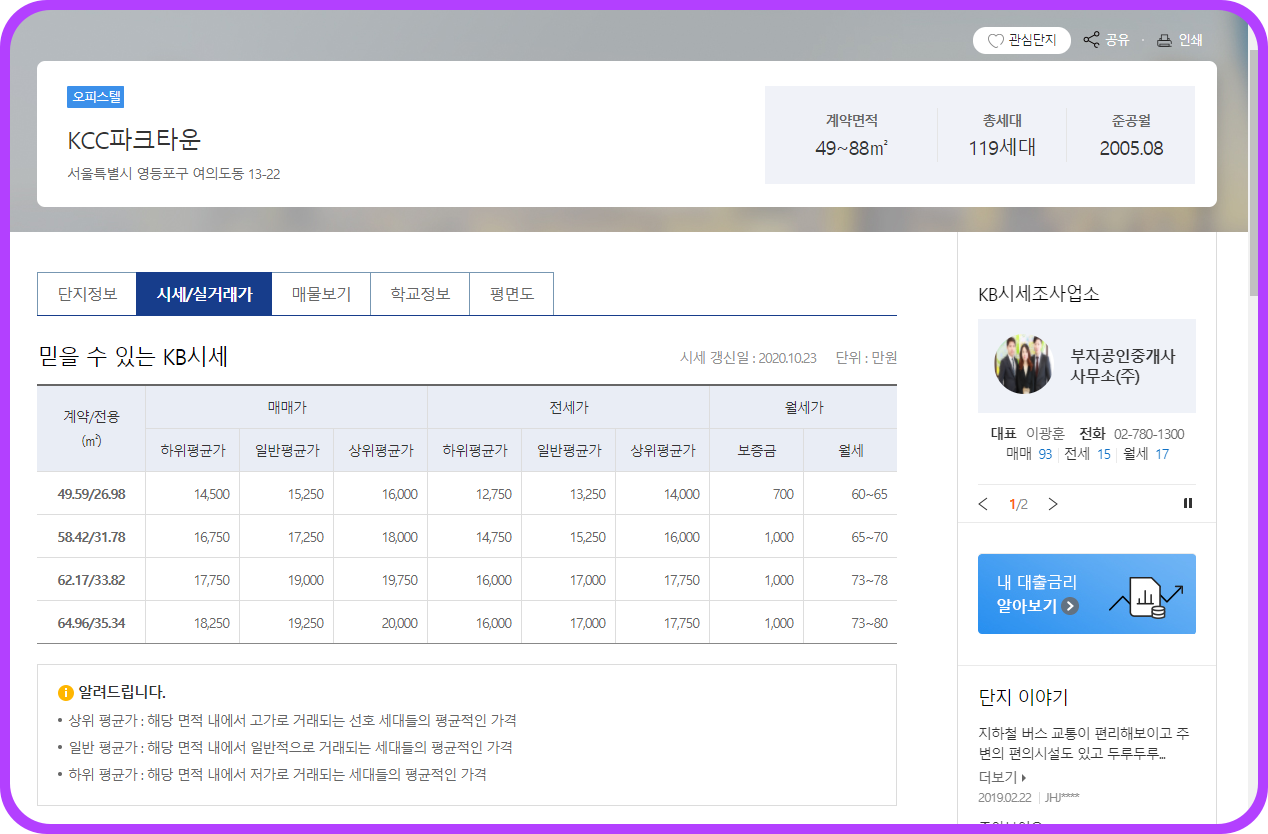Click the phone number 02-780-1300

1149,434
